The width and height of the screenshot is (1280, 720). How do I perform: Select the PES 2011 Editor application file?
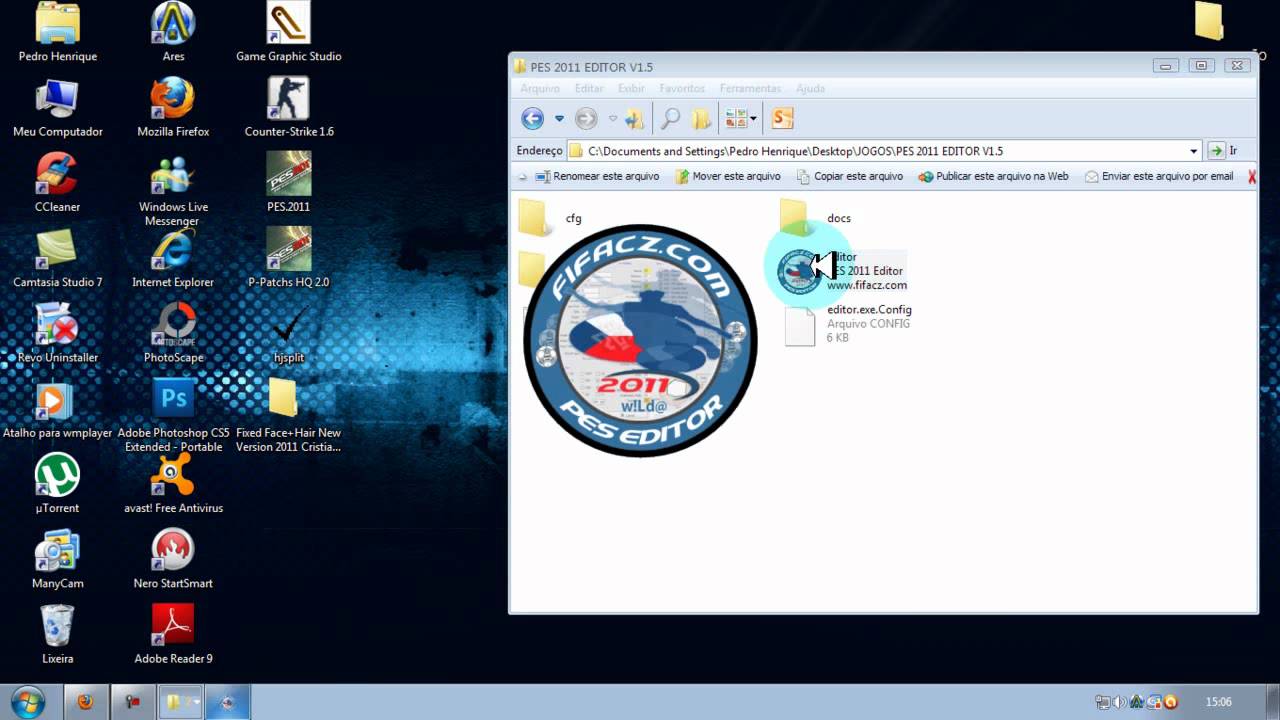[842, 271]
